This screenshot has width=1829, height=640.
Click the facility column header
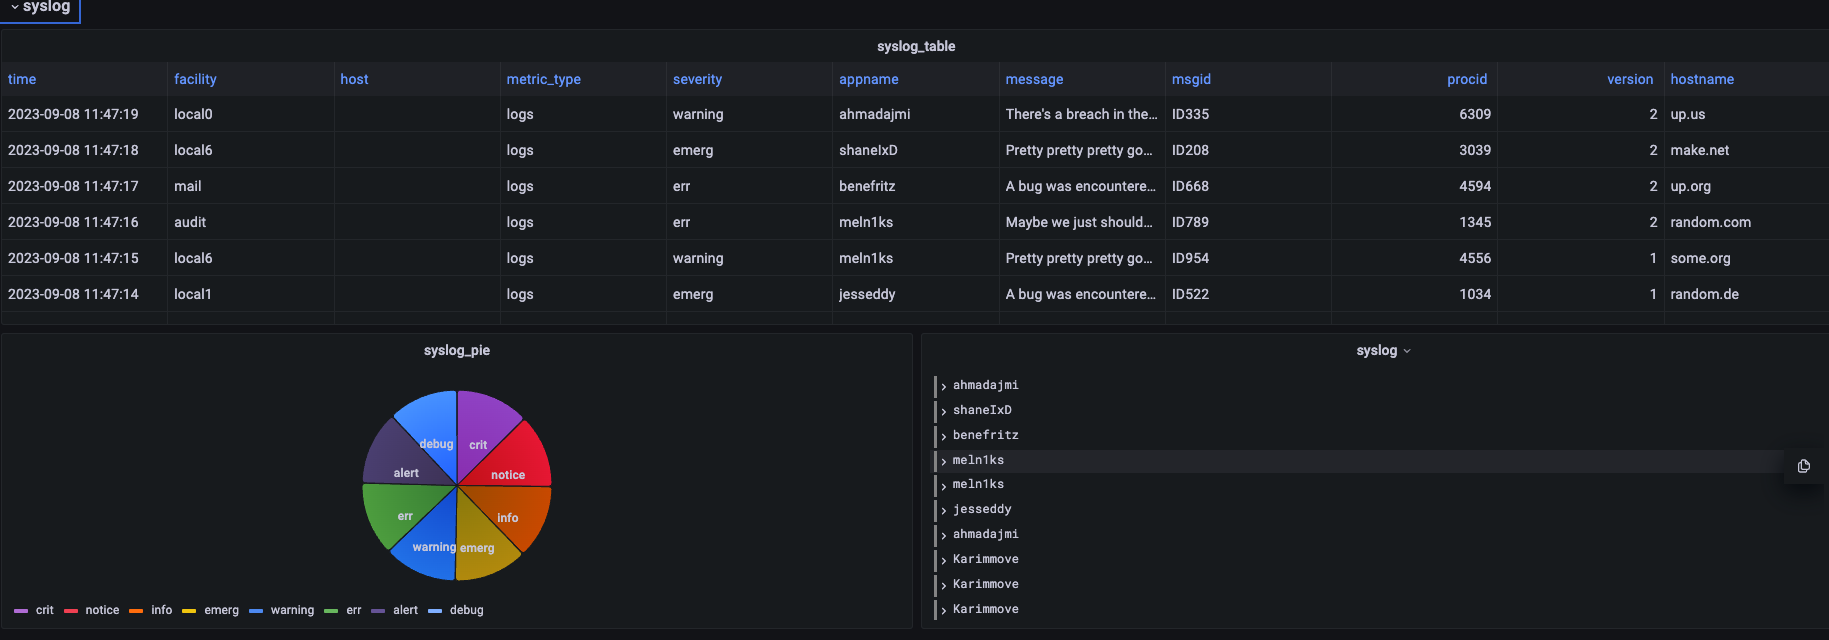pos(195,79)
